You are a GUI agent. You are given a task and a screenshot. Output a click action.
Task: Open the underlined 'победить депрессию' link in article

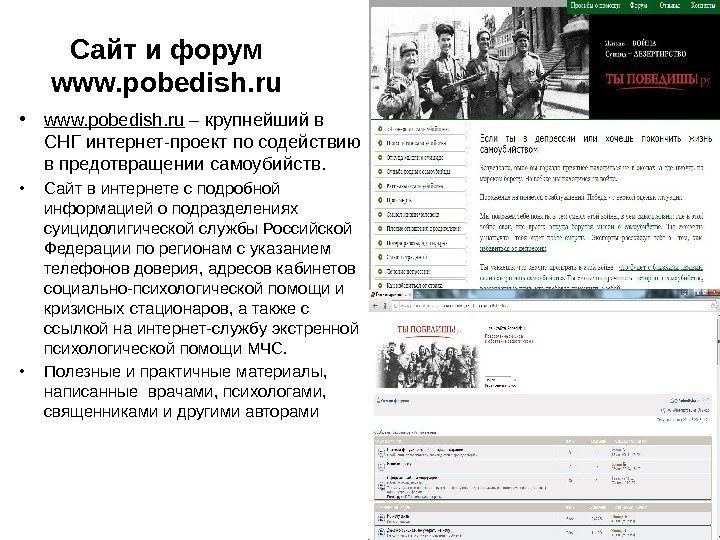tap(513, 248)
